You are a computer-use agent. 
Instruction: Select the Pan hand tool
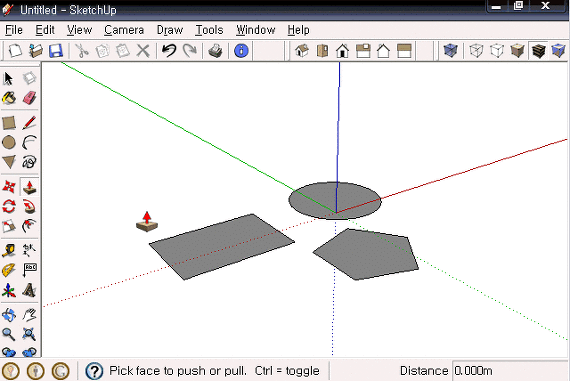[29, 315]
